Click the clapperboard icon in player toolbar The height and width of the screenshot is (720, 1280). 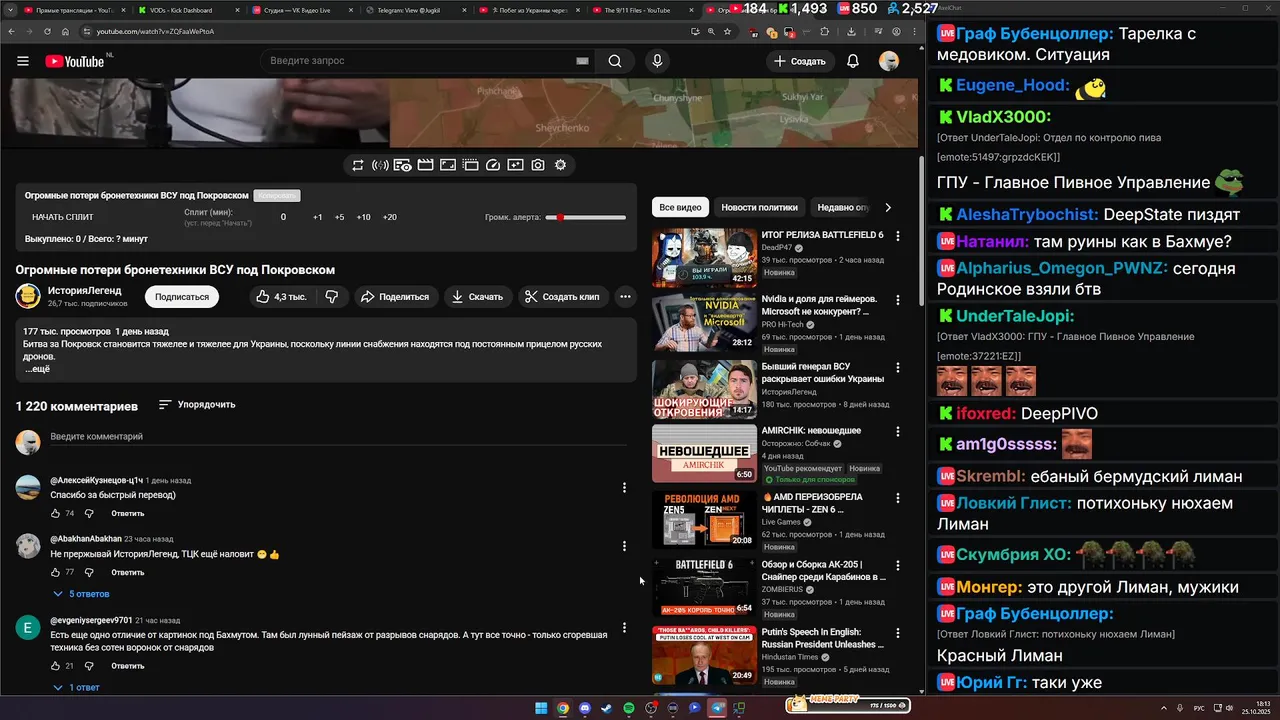point(425,165)
